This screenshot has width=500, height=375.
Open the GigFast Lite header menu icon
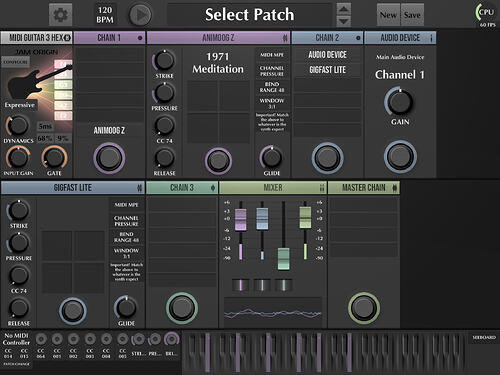pos(140,188)
